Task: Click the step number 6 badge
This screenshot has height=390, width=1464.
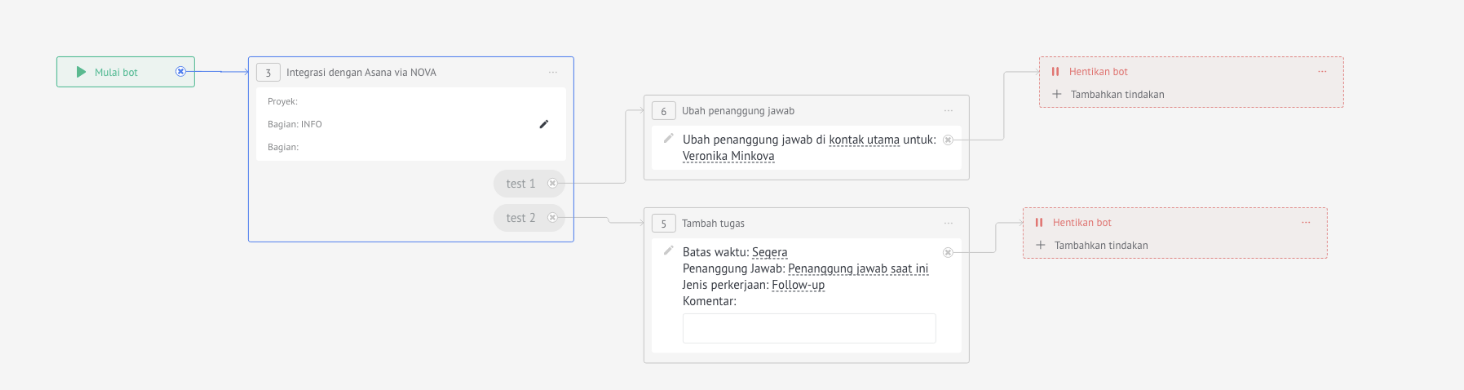Action: (663, 111)
